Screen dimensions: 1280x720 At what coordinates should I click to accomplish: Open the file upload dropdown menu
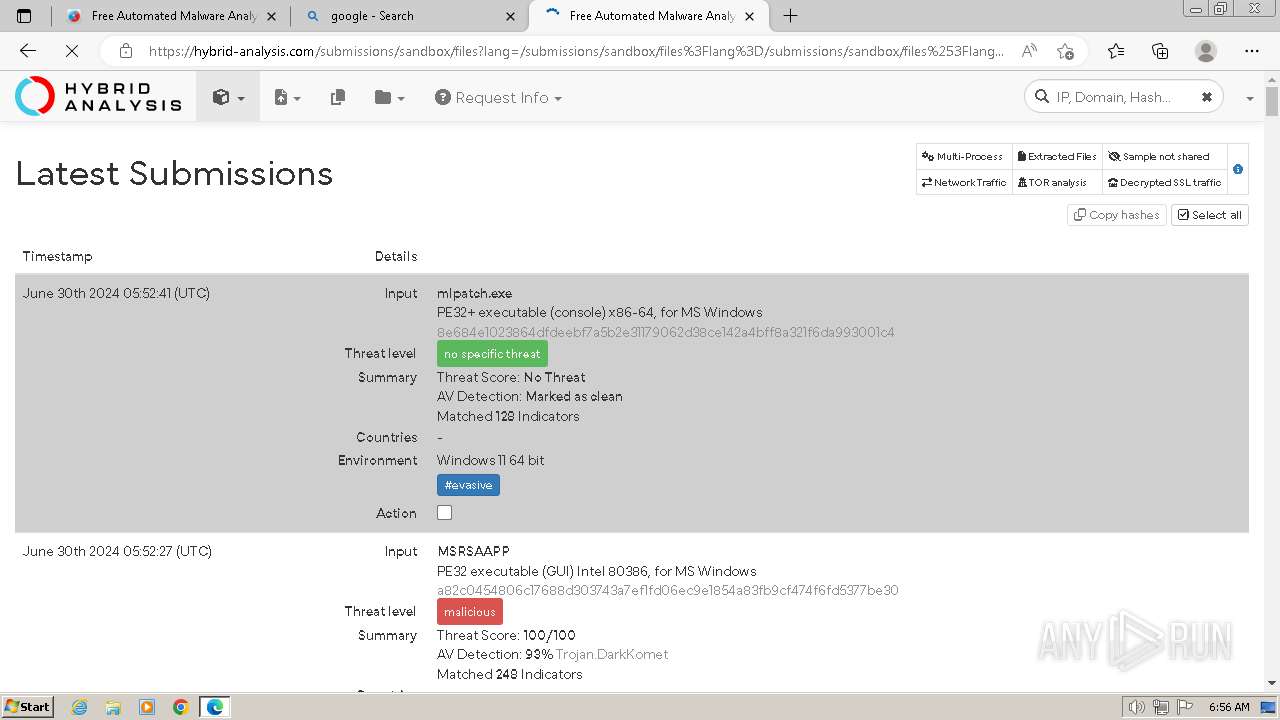(x=287, y=97)
